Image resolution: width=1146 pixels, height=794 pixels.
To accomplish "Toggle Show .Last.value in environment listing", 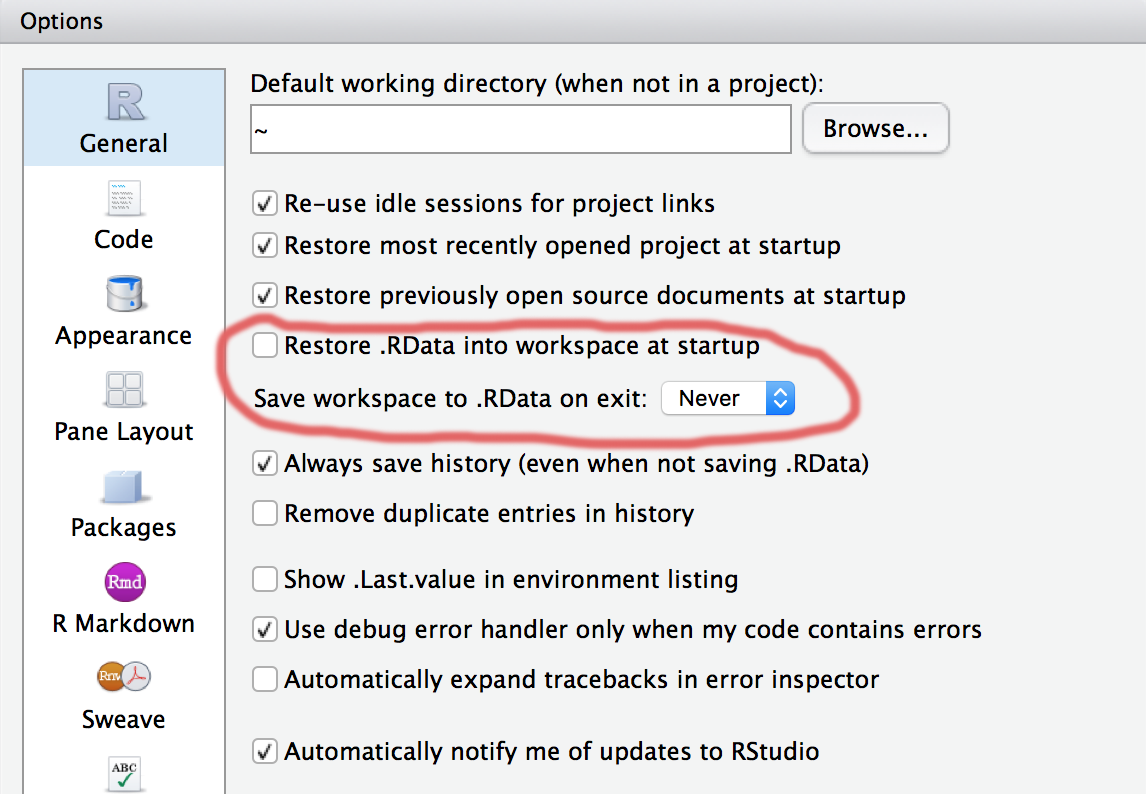I will click(265, 579).
